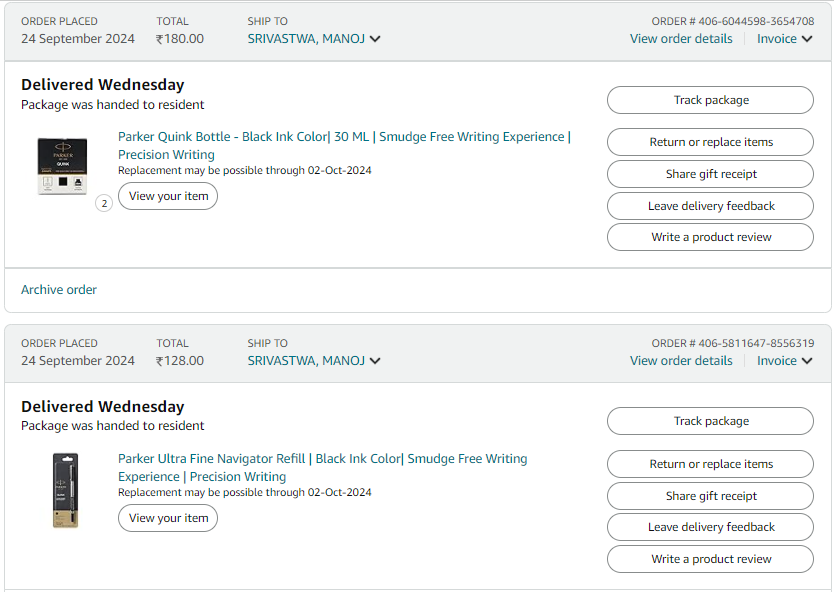The image size is (834, 592).
Task: View order details for order 406-5811647-8556319
Action: (681, 361)
